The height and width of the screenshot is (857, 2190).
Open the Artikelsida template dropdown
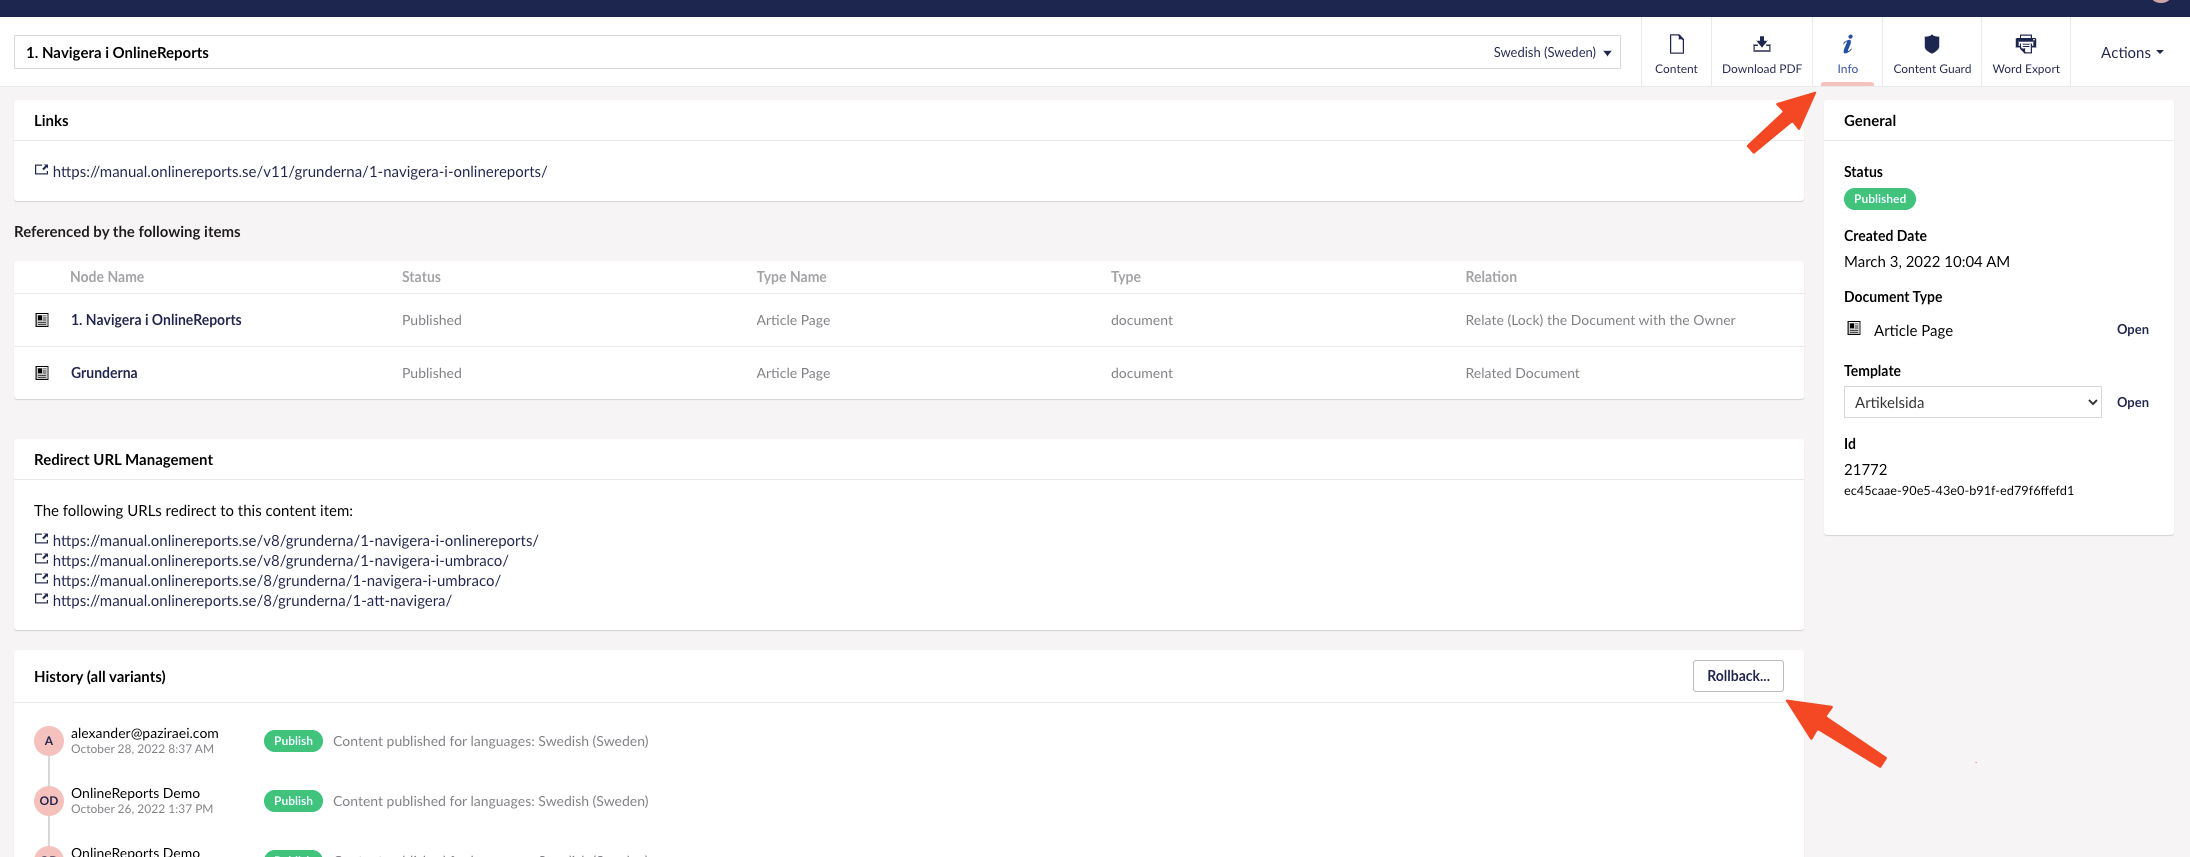click(1971, 402)
